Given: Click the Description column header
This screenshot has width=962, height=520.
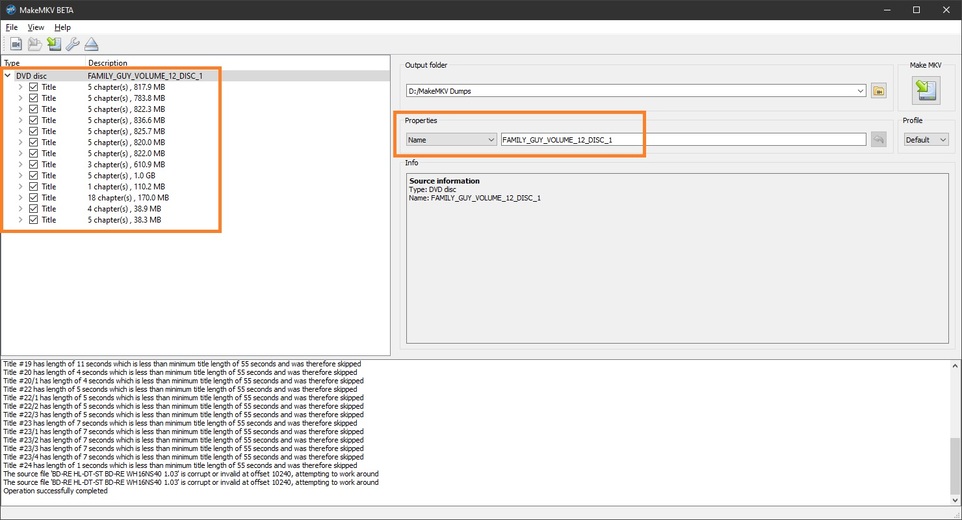Looking at the screenshot, I should [237, 63].
